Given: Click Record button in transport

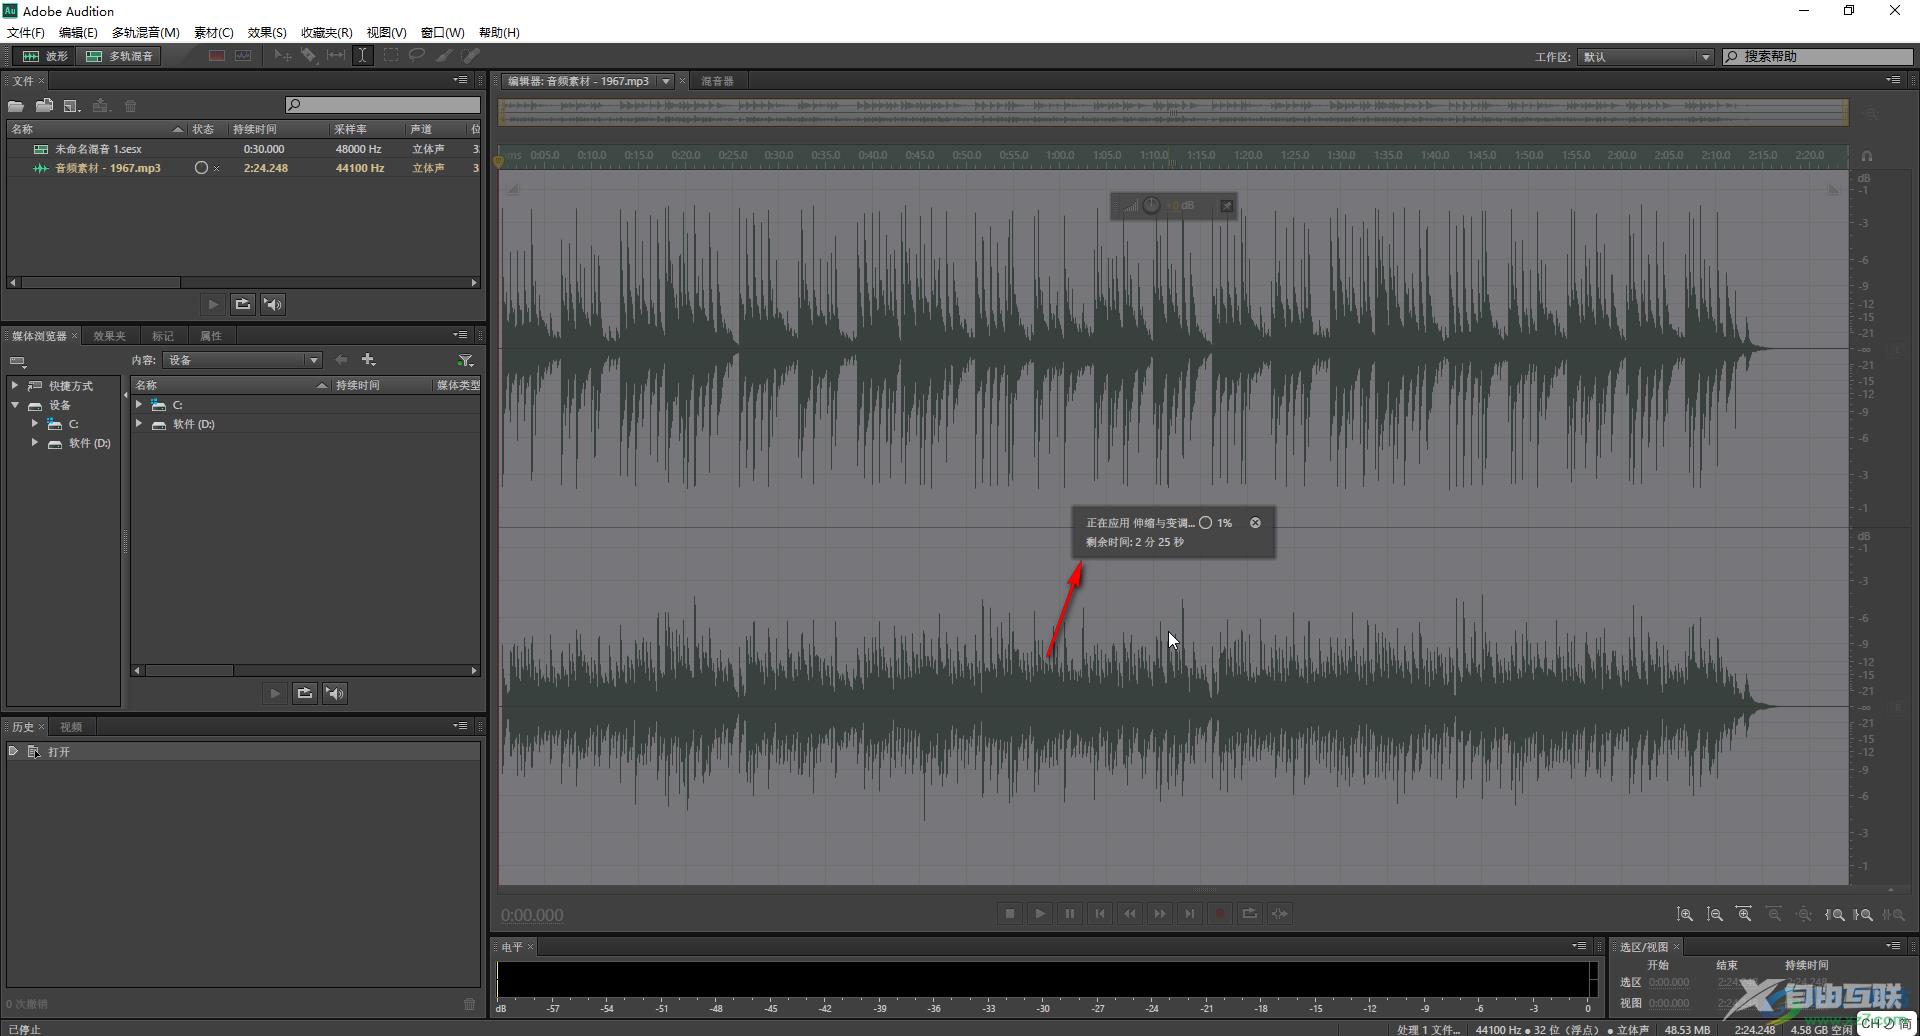Looking at the screenshot, I should (1220, 914).
